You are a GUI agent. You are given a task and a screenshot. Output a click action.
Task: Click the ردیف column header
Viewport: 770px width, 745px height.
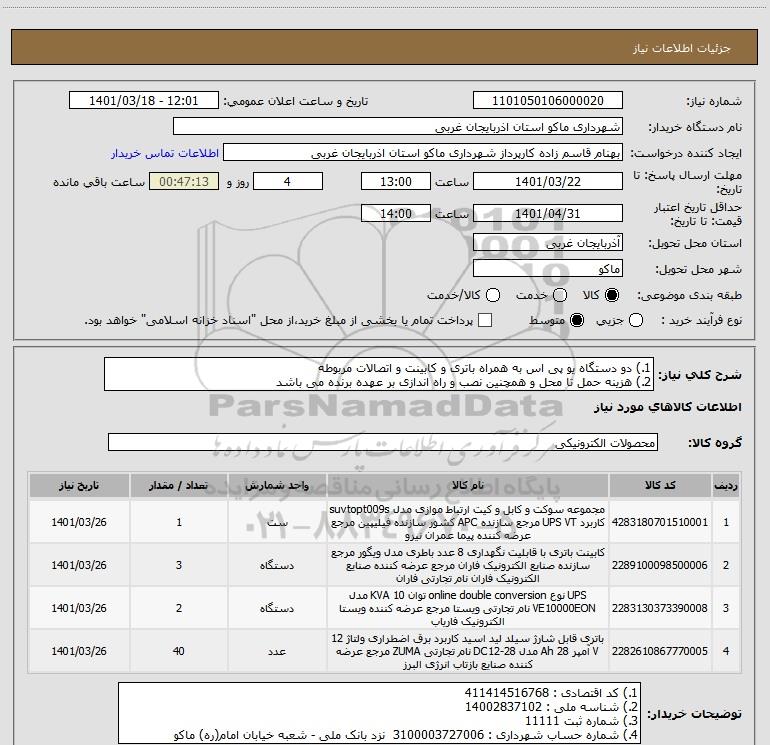point(726,486)
